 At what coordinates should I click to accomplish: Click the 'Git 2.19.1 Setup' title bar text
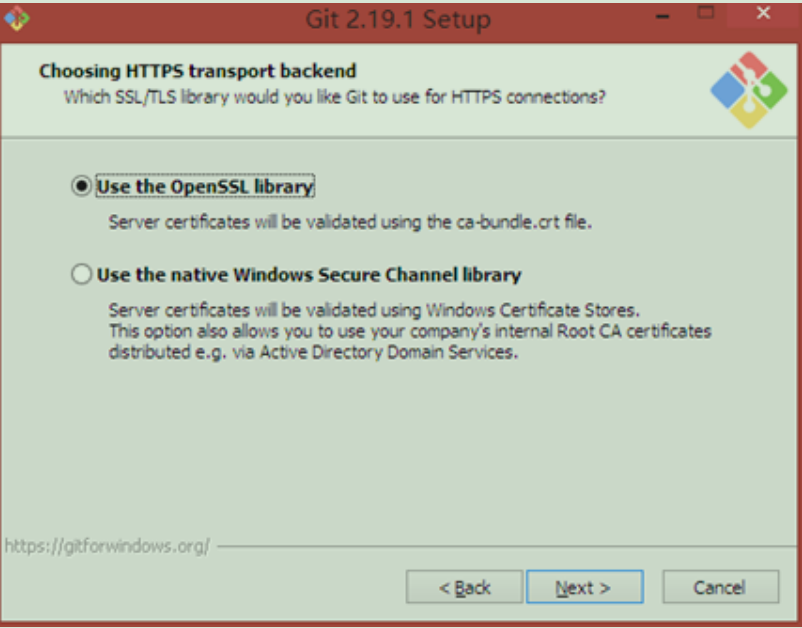pos(398,20)
